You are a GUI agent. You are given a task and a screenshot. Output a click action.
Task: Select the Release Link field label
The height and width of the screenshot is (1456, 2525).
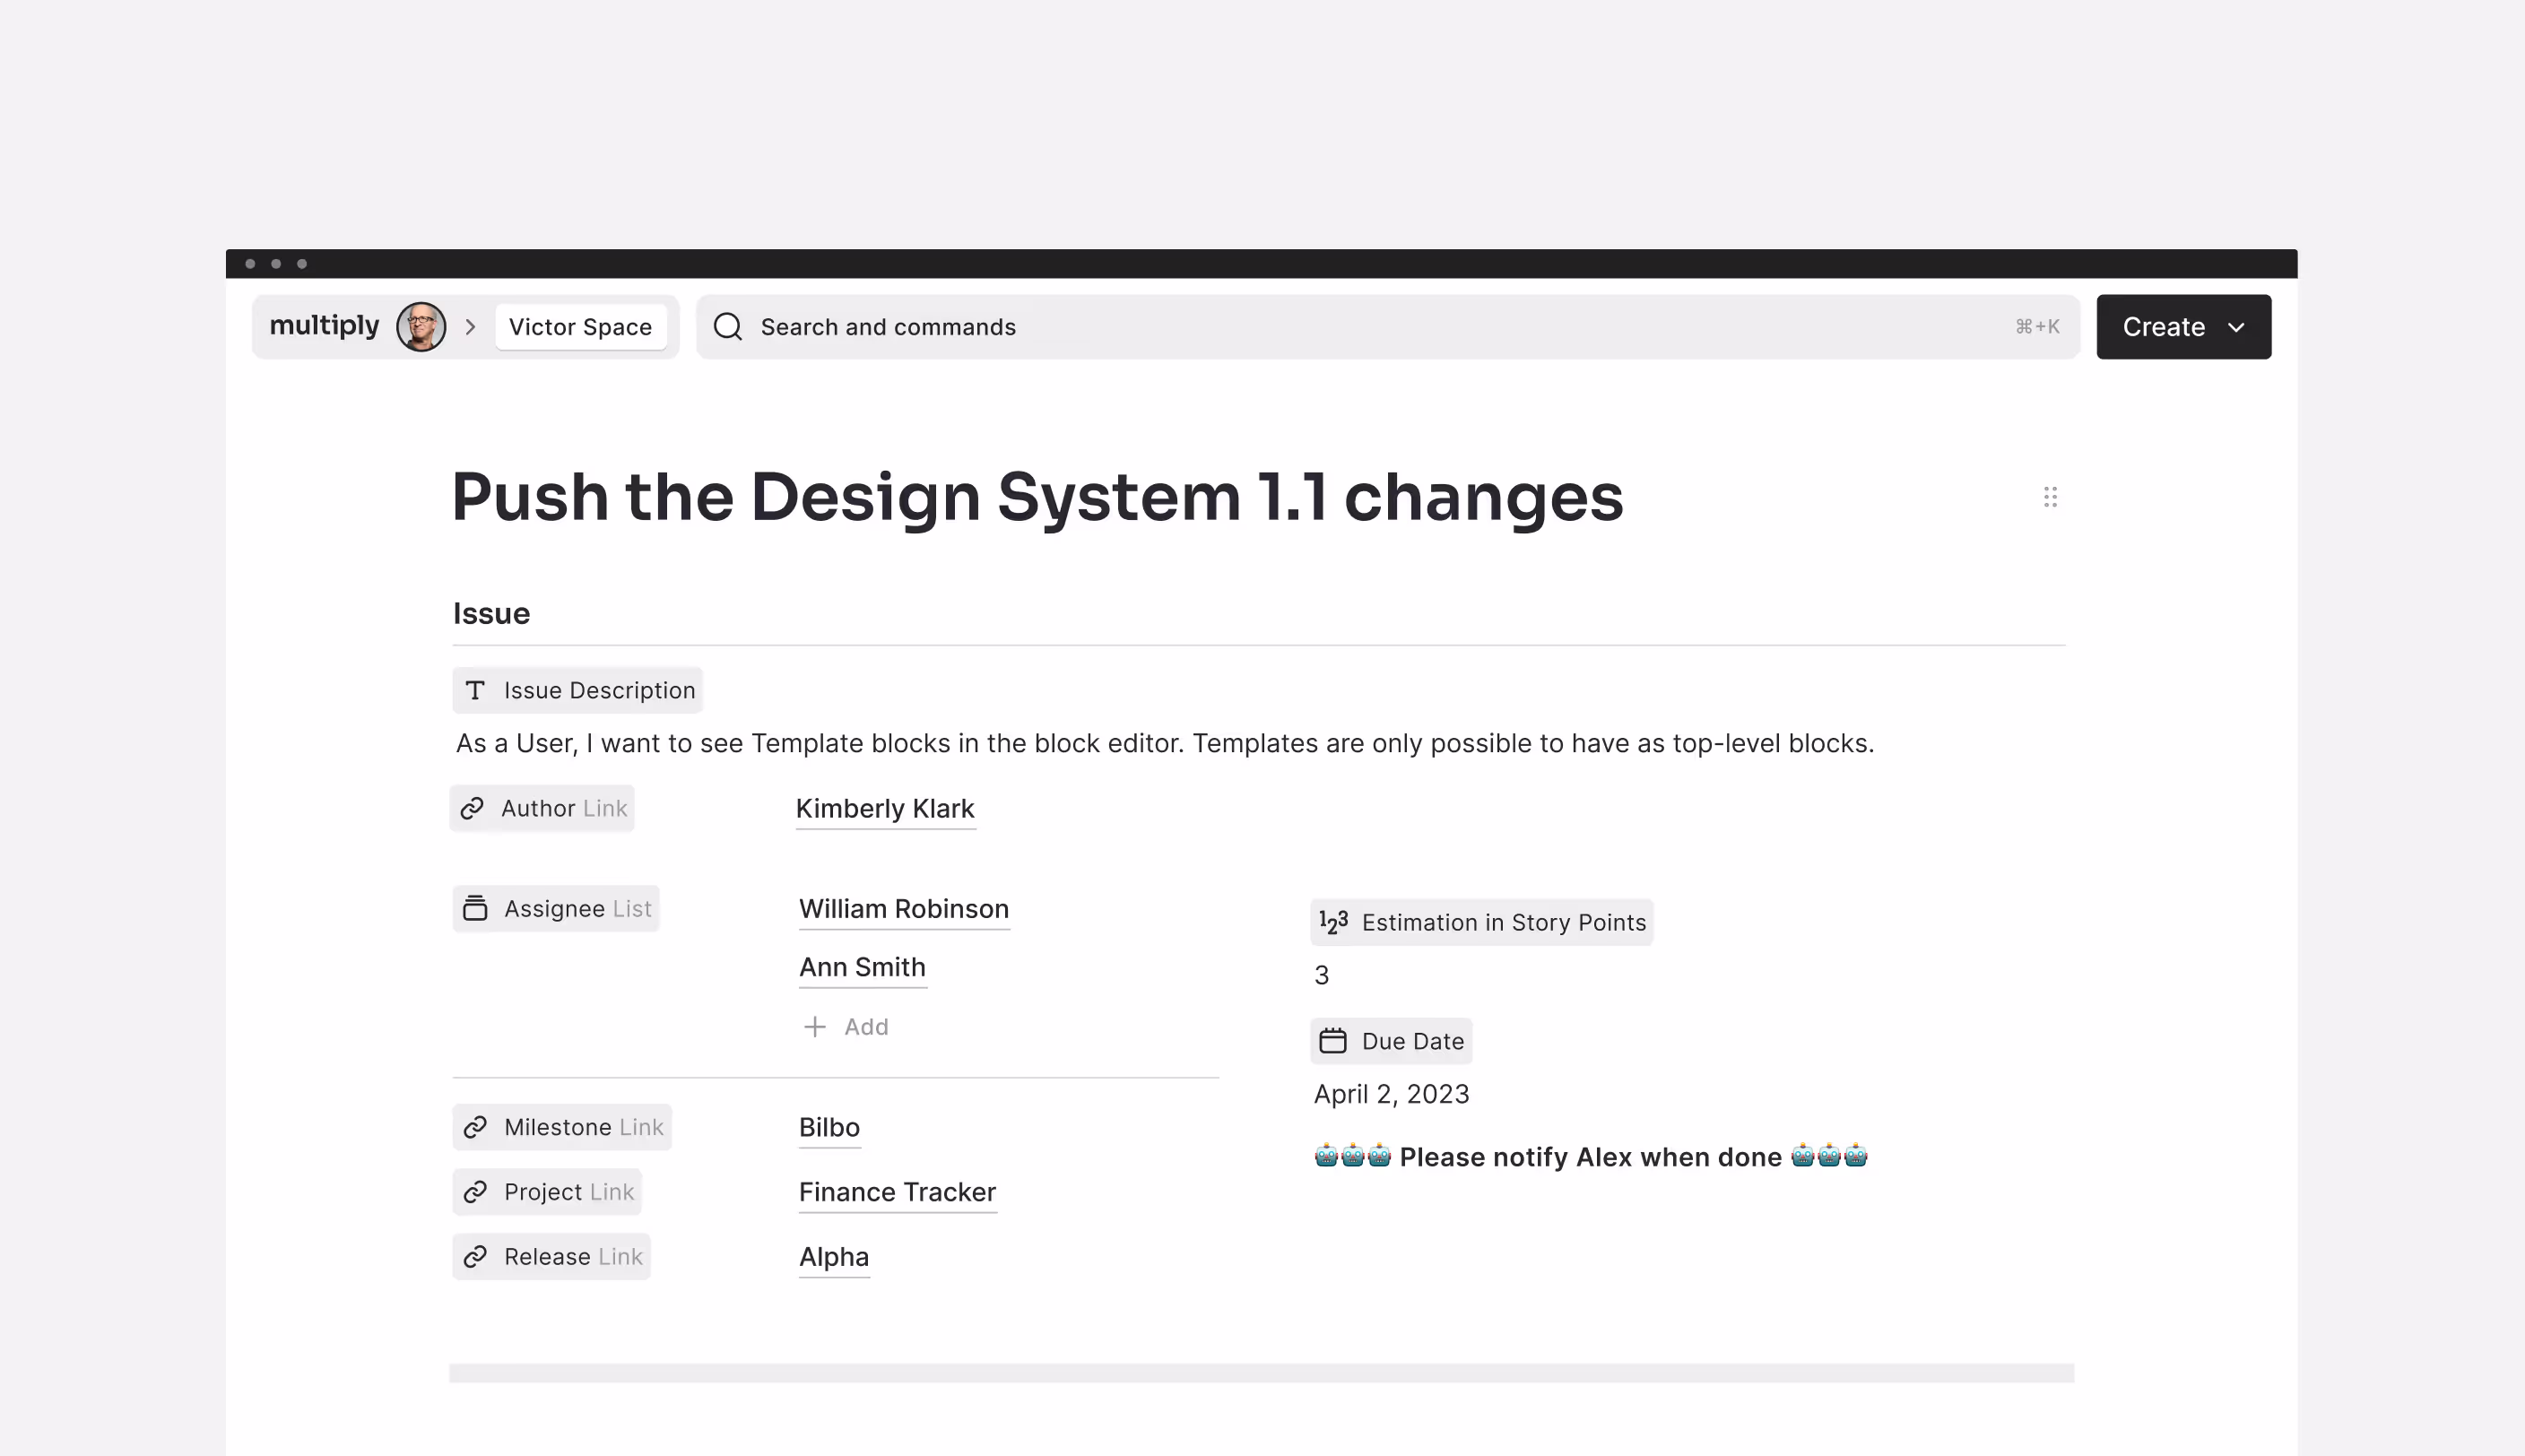[551, 1257]
